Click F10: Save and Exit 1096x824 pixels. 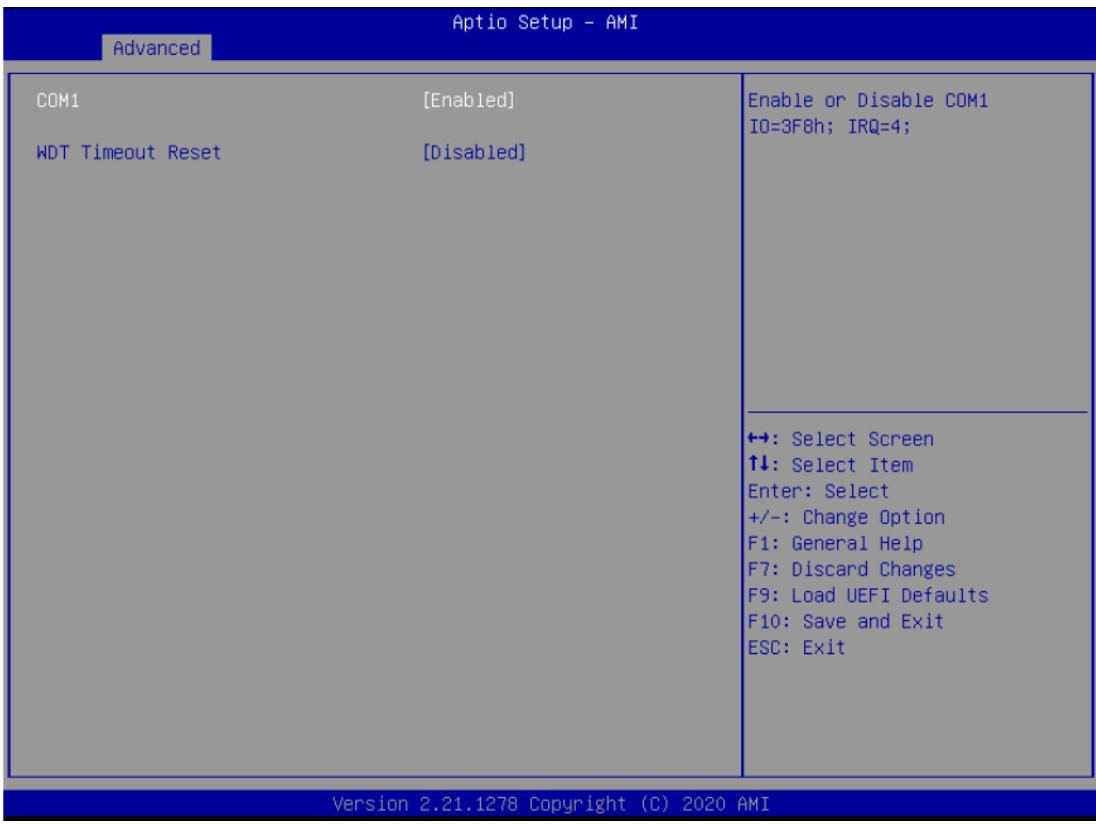[846, 621]
